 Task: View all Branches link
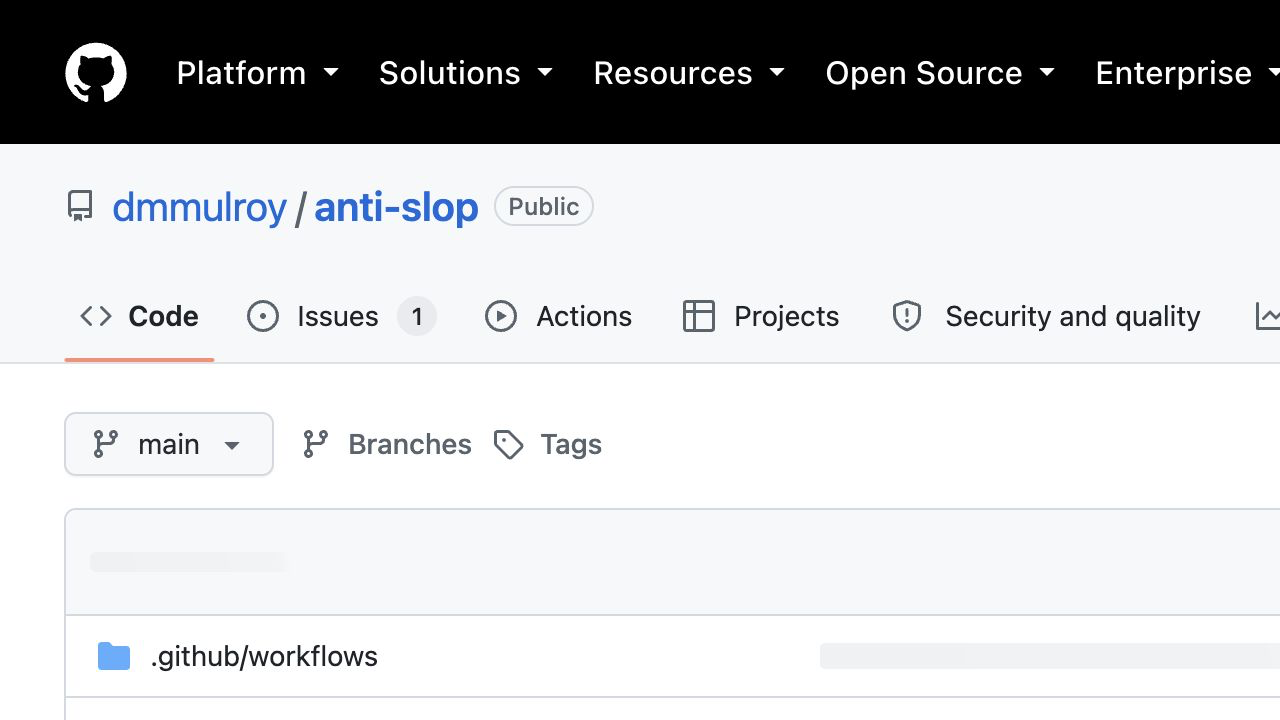pos(387,444)
